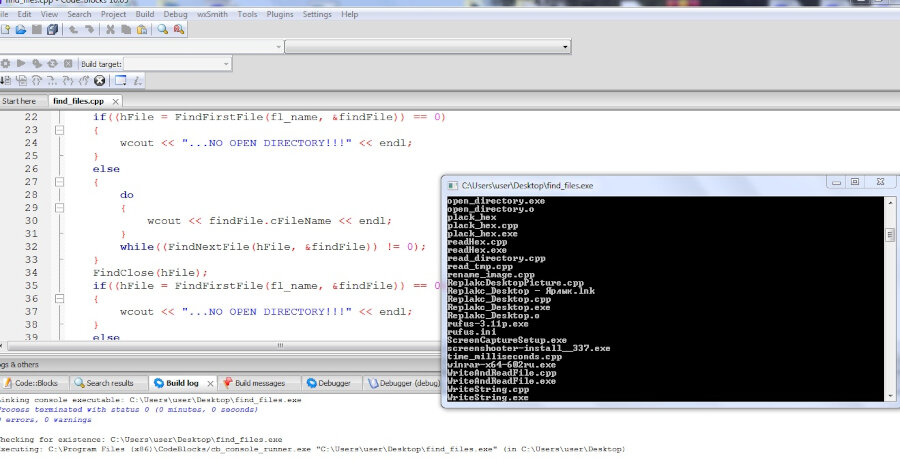Copy selection with the toolbar Copy icon

126,29
